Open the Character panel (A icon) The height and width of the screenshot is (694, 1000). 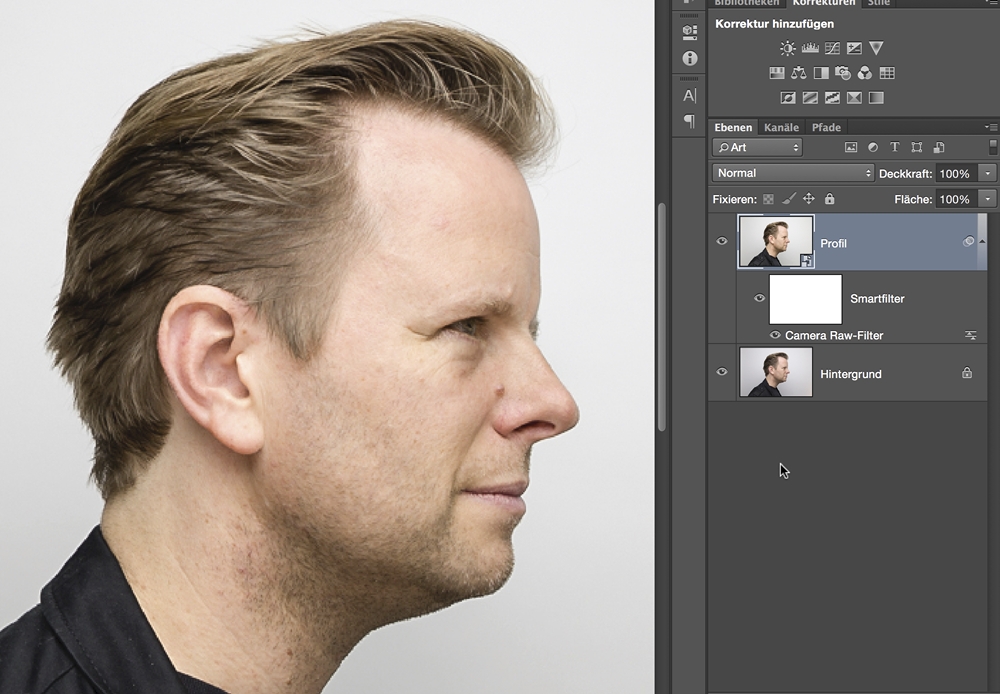tap(689, 96)
